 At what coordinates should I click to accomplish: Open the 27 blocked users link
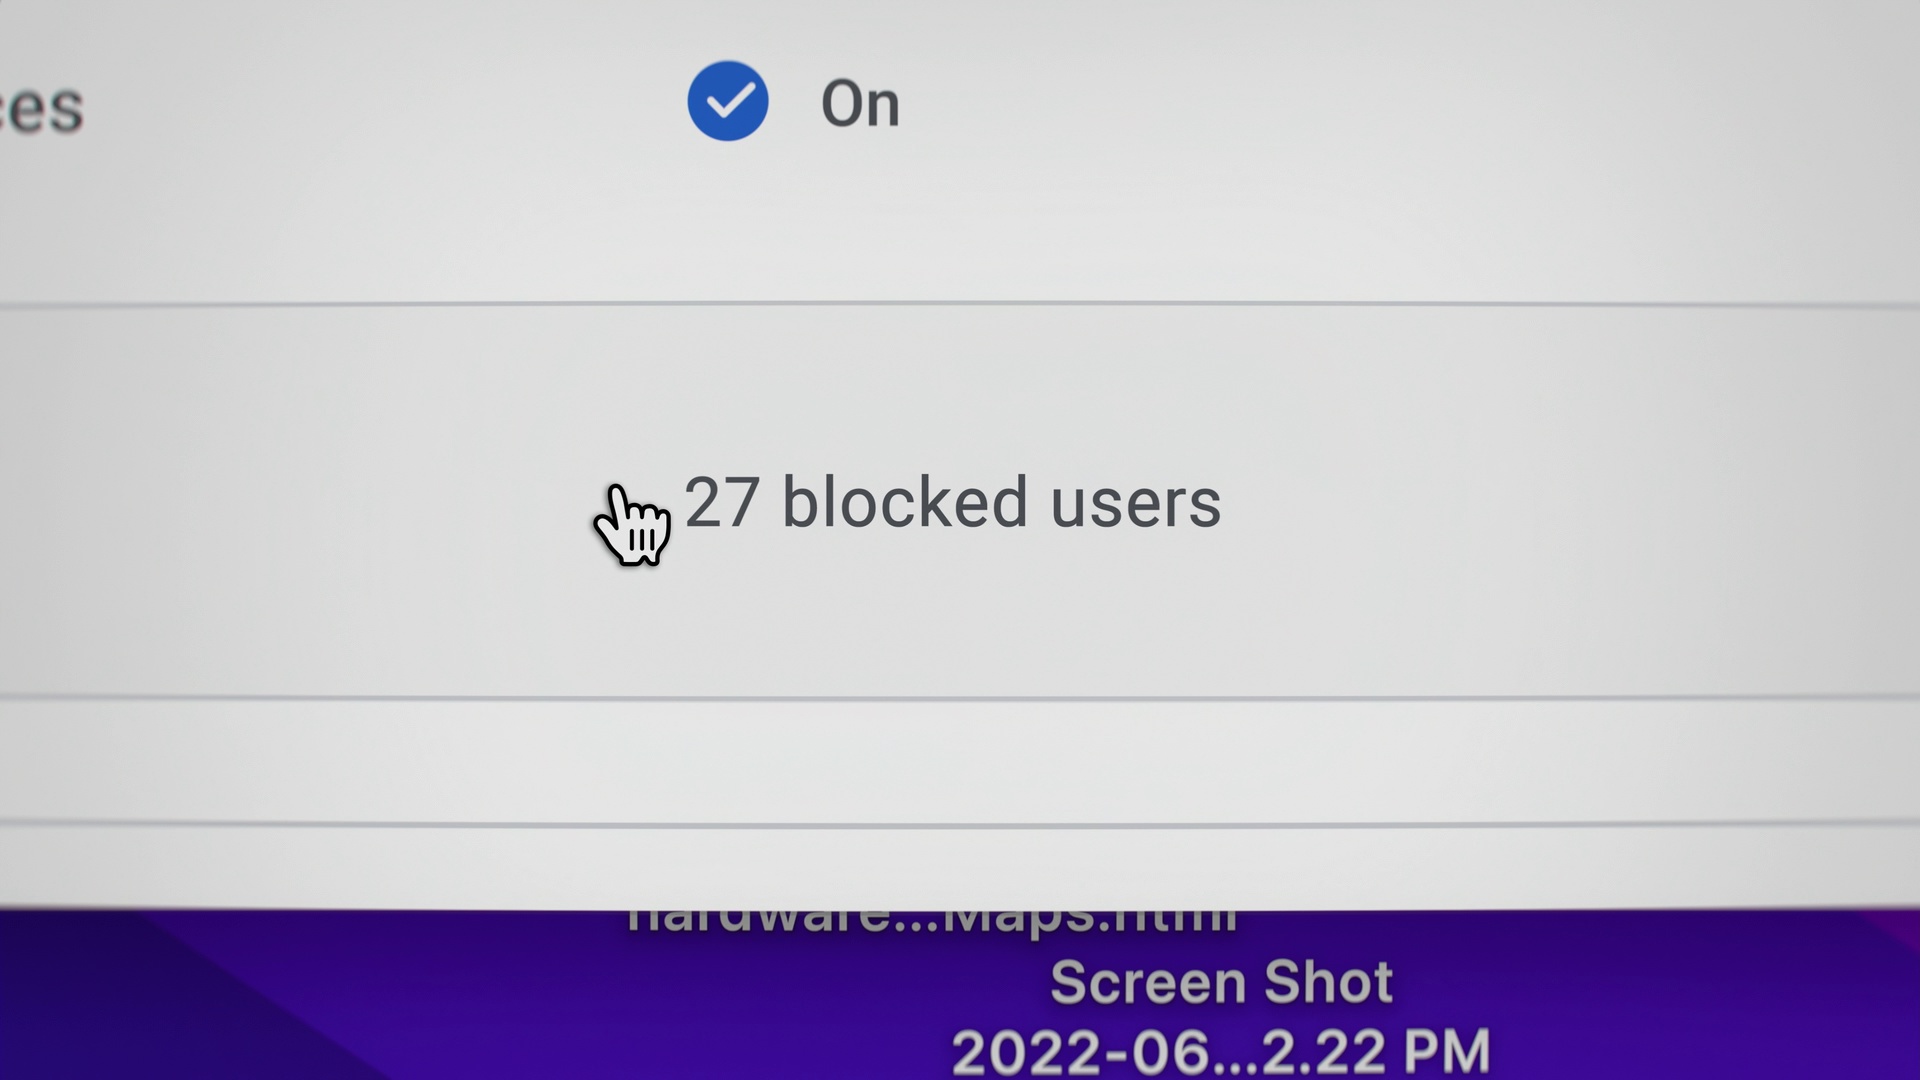point(952,502)
